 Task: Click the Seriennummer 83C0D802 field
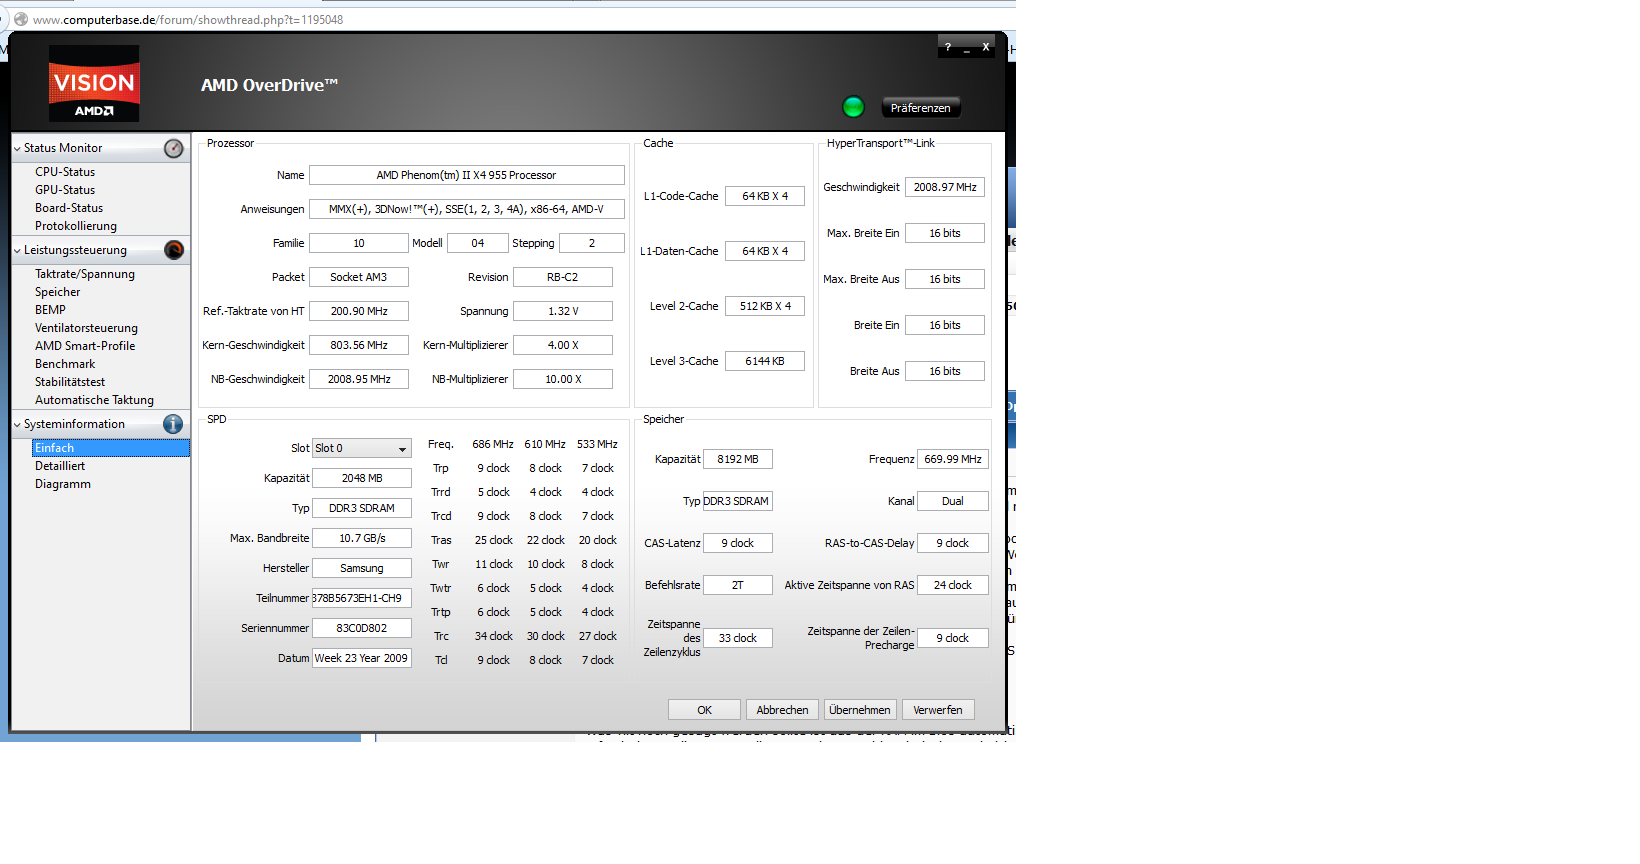362,628
